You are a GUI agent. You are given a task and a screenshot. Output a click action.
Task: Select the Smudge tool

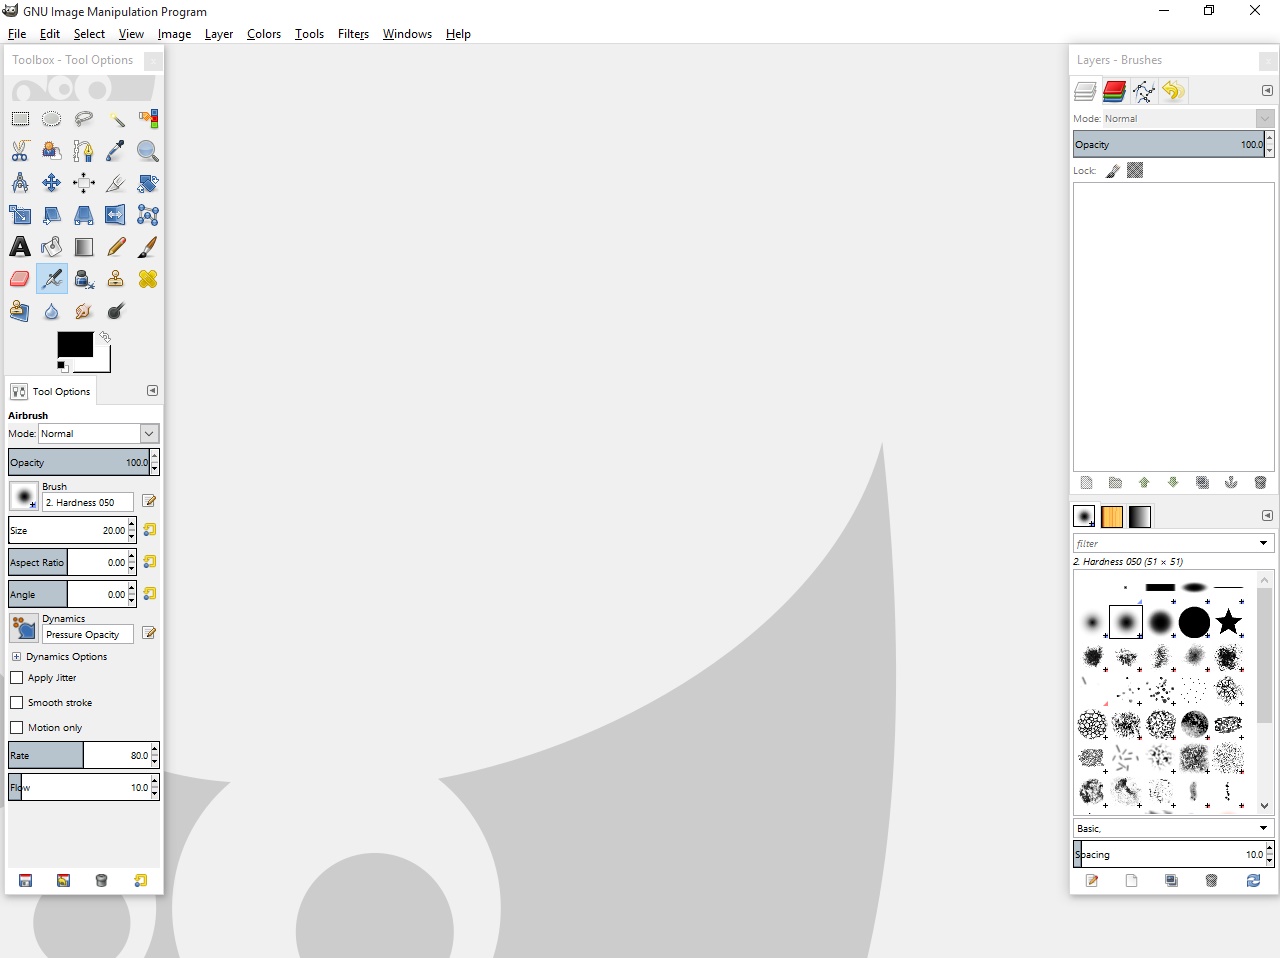(x=84, y=311)
